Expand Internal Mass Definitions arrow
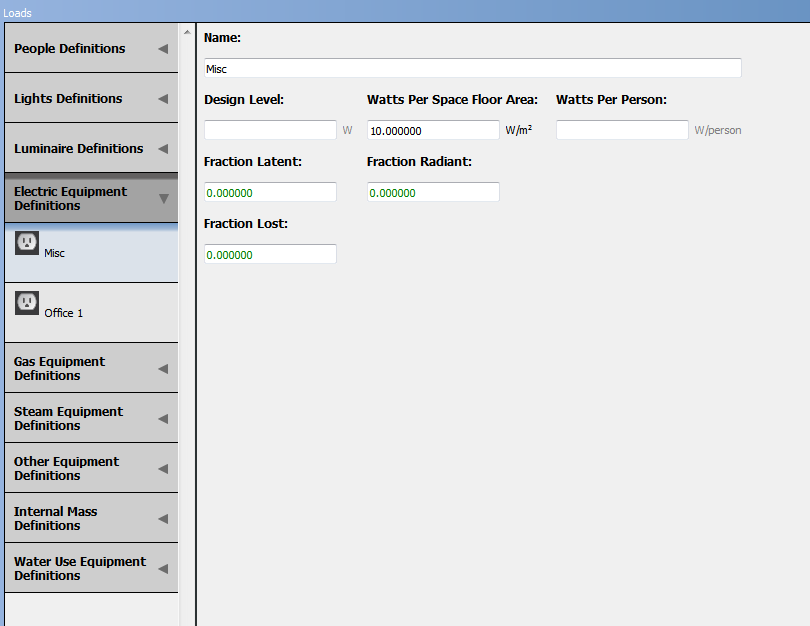 163,519
